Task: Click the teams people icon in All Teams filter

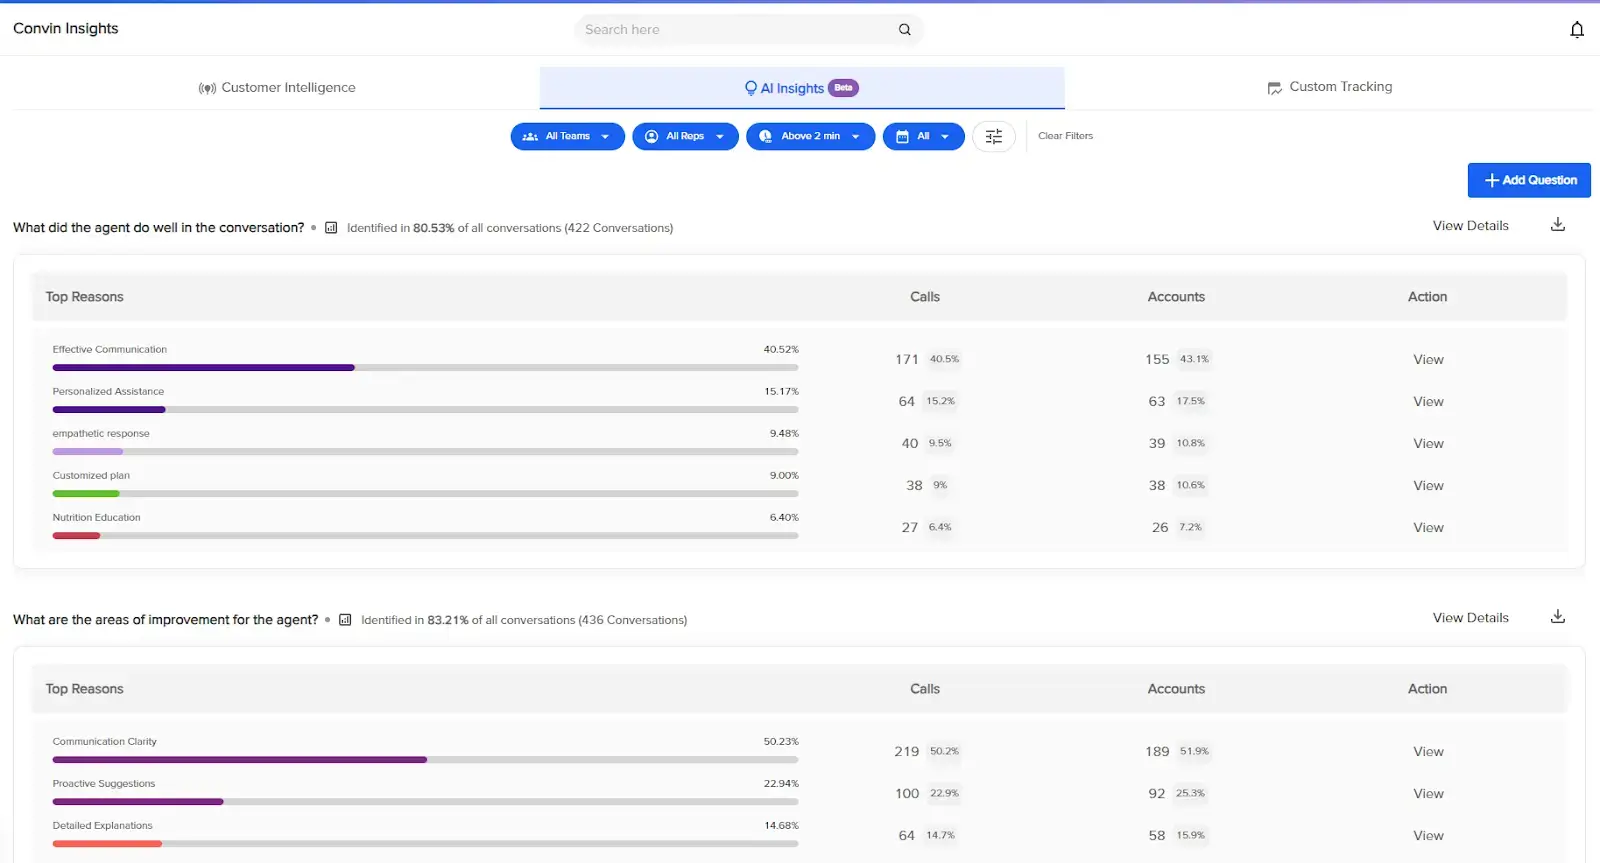Action: click(530, 136)
